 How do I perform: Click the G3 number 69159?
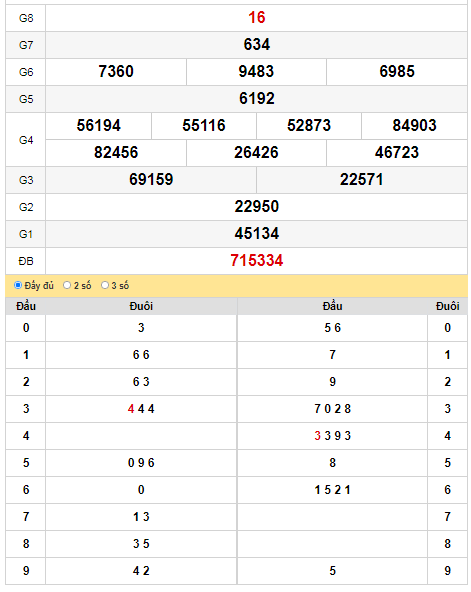[151, 180]
